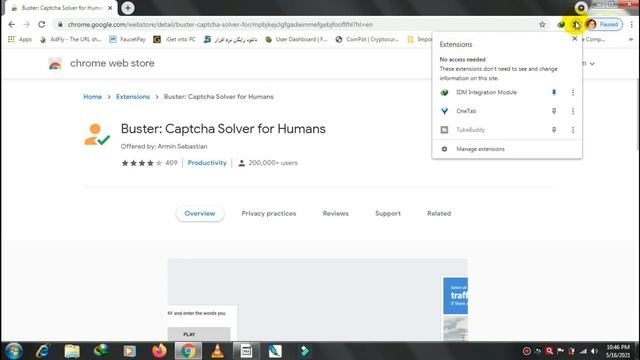
Task: Open Internet Download Manager from taskbar
Action: pos(101,351)
